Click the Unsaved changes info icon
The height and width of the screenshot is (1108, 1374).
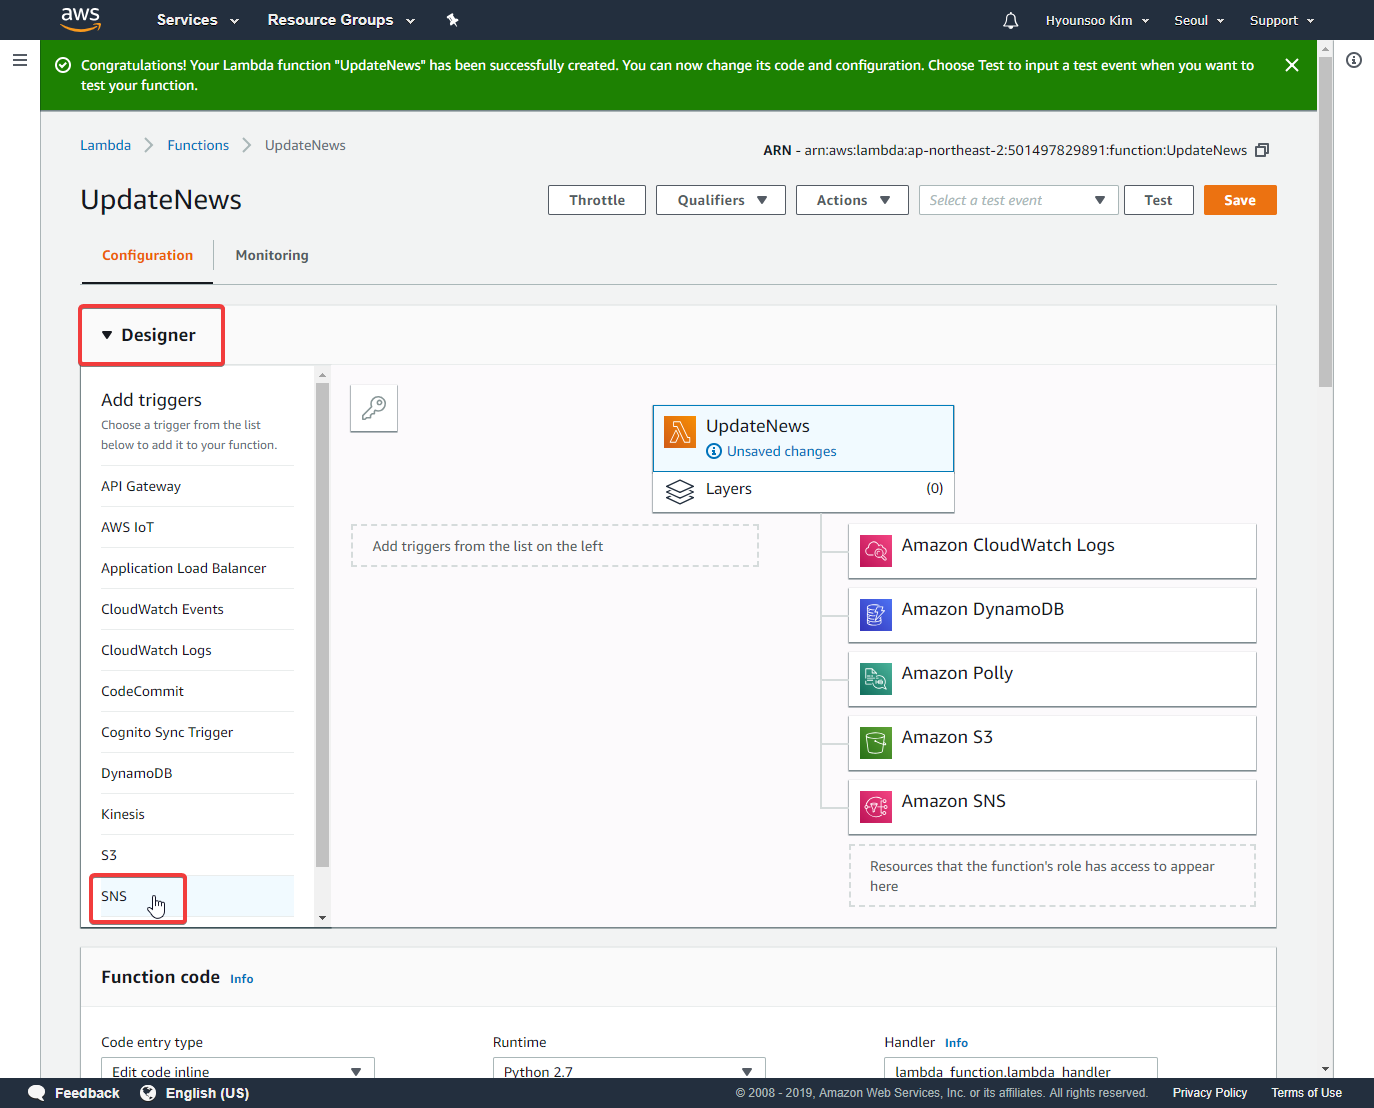pos(714,451)
